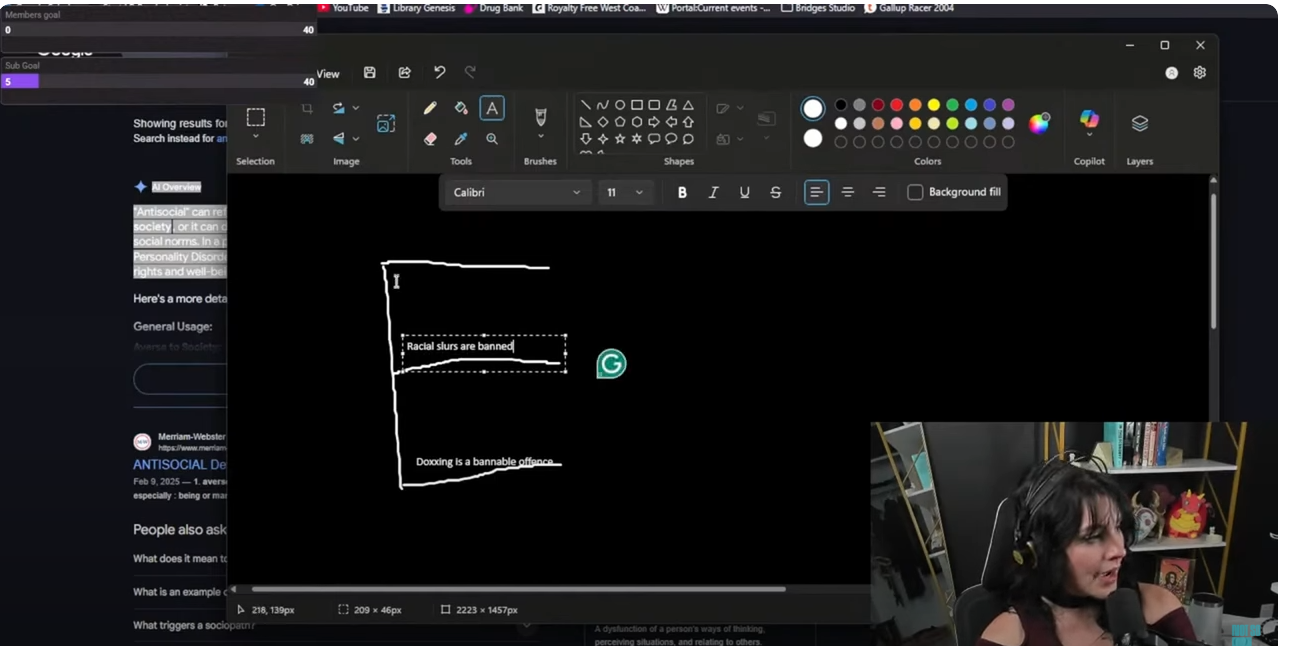Viewport: 1298px width, 646px height.
Task: Click the Redo arrow
Action: 470,72
